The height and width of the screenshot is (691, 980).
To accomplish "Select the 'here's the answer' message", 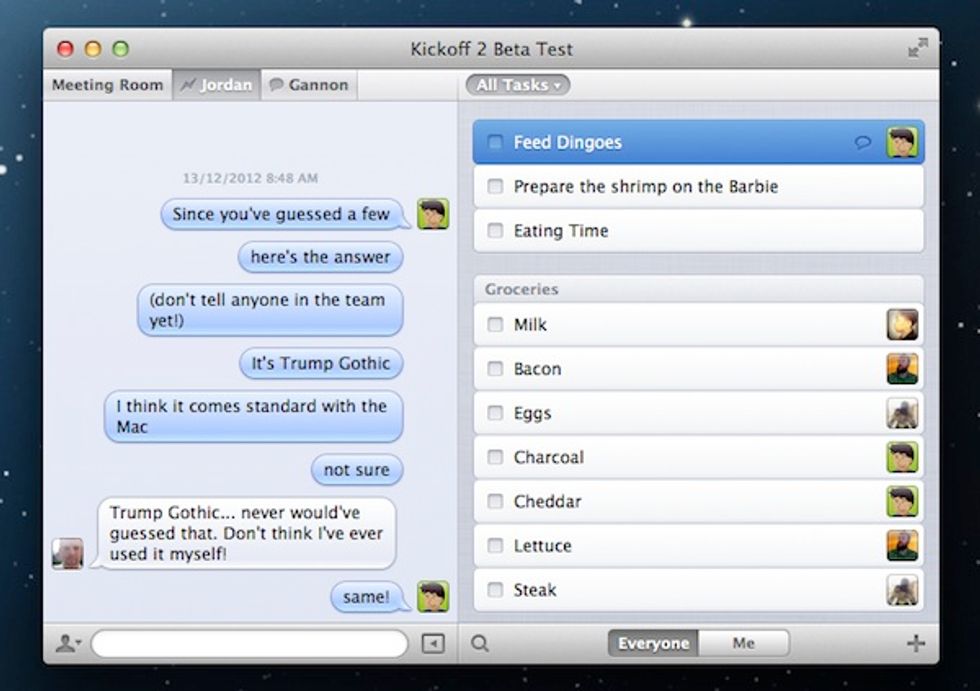I will coord(320,257).
